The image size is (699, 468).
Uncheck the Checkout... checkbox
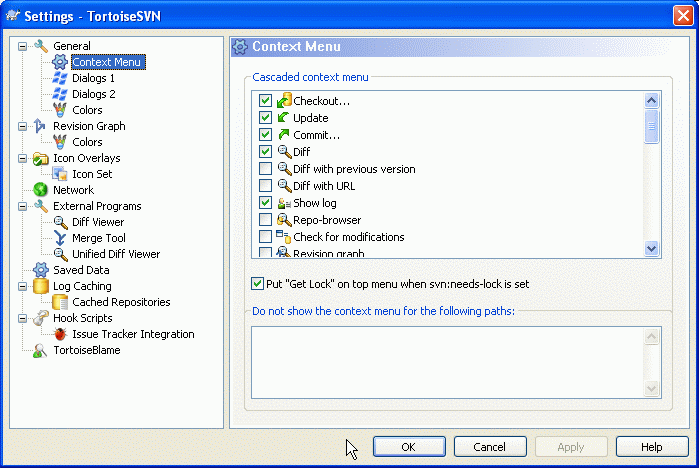(265, 101)
